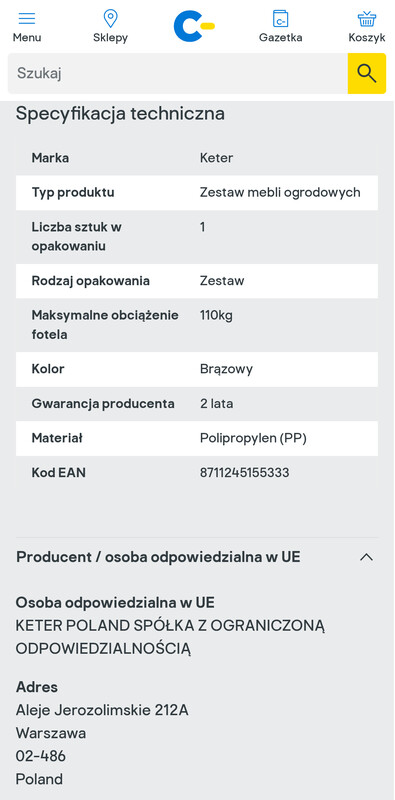
Task: Click the Menu text label
Action: pyautogui.click(x=27, y=38)
